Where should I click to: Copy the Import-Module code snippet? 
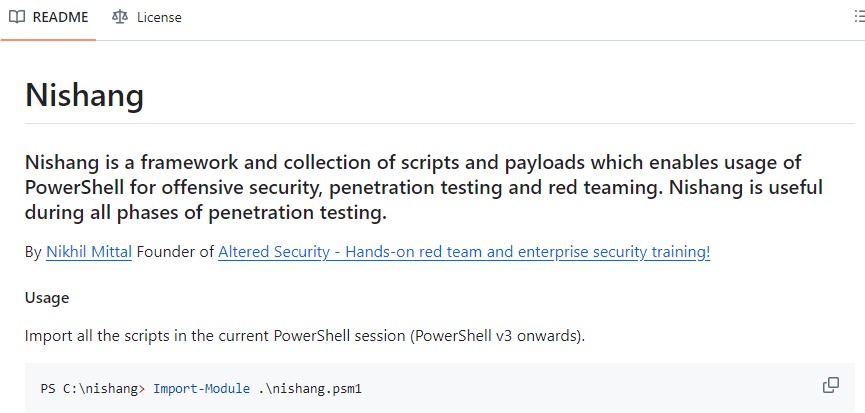coord(831,385)
